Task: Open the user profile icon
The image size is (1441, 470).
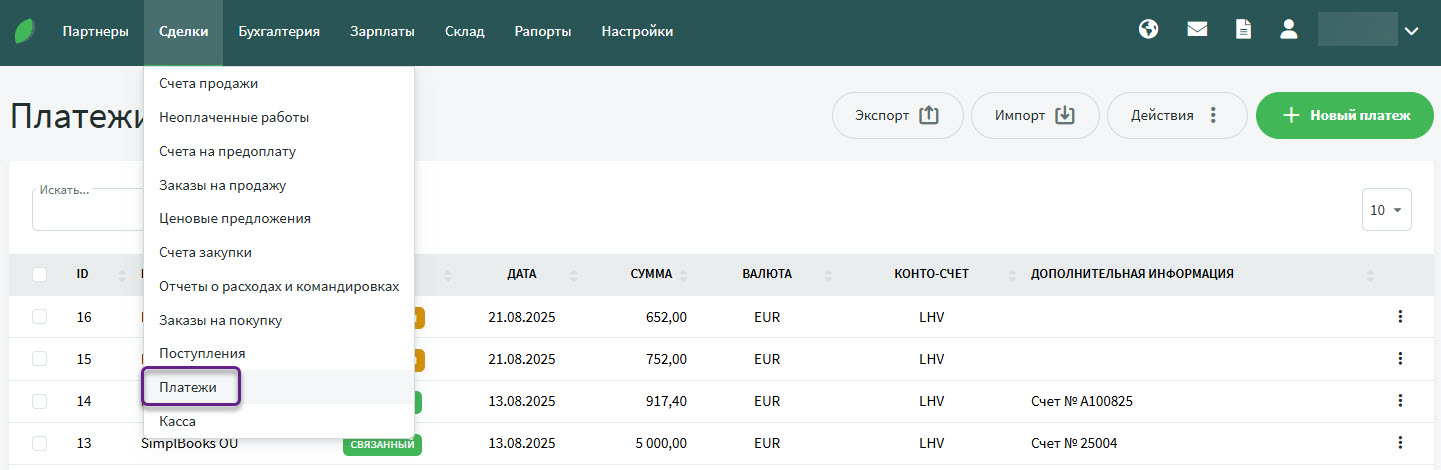Action: pos(1289,30)
